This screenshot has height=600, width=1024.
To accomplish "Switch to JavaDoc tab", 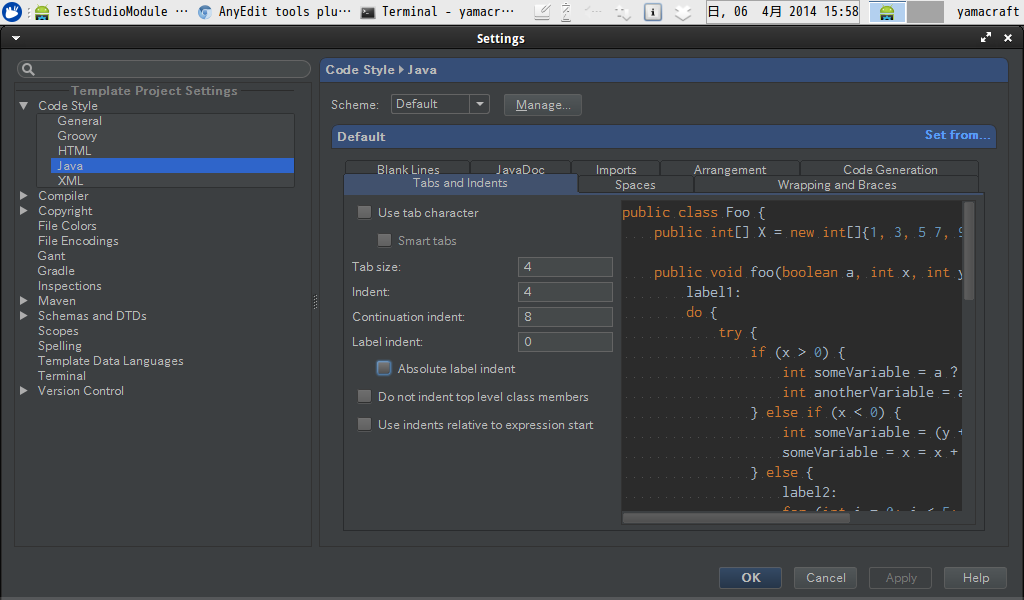I will click(520, 169).
